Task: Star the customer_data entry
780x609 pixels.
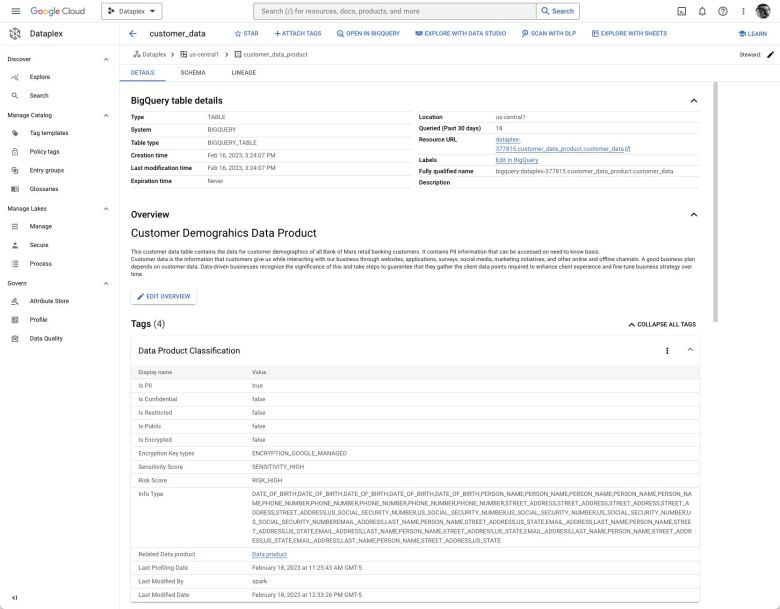Action: 245,33
